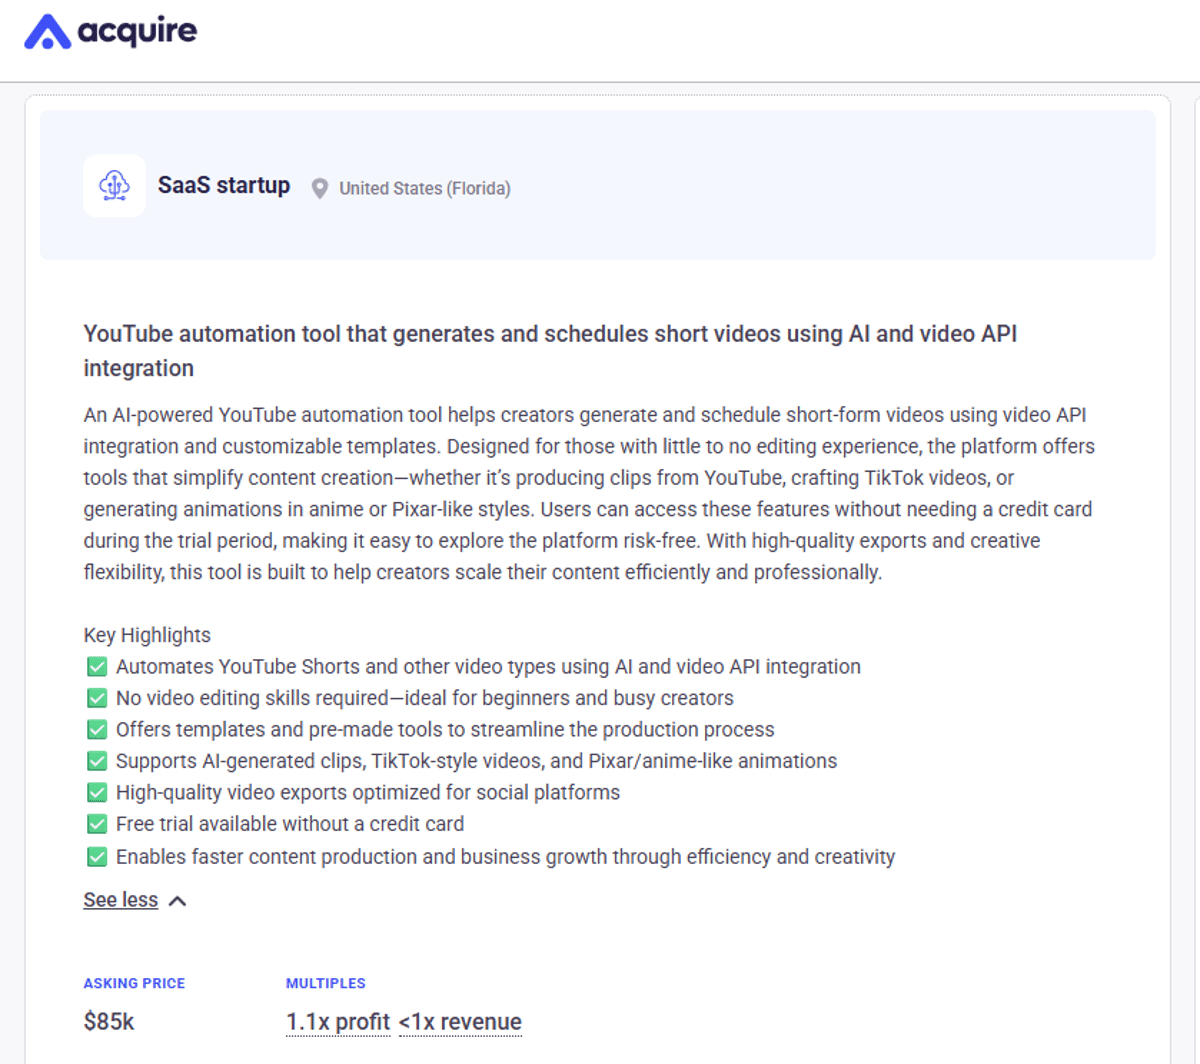Click the "United States (Florida)" location text
This screenshot has height=1064, width=1200.
(424, 188)
